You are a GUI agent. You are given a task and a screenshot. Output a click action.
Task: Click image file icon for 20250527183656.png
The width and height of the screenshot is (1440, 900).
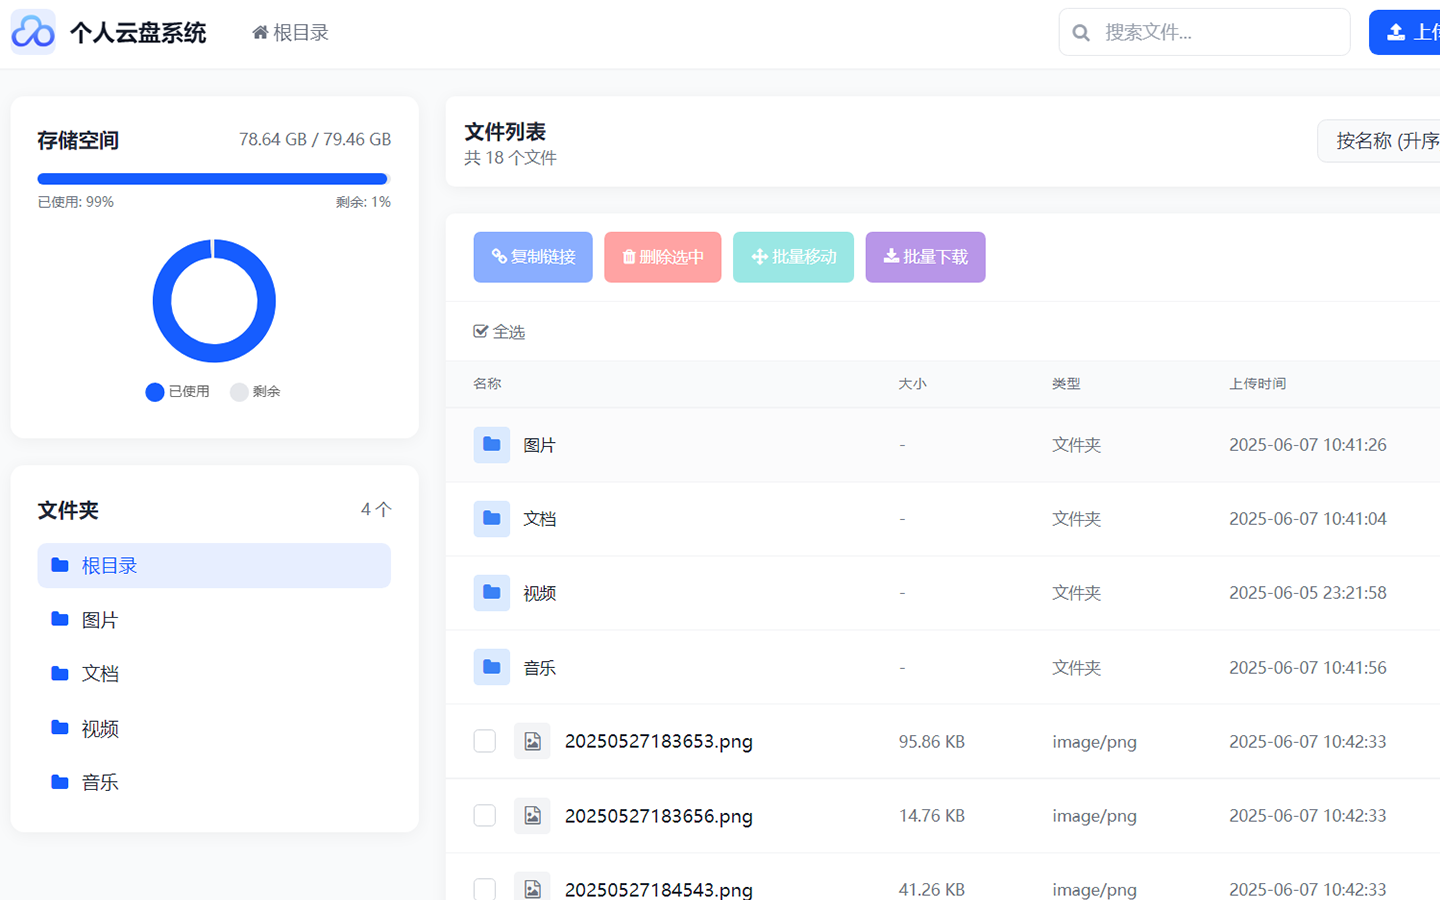pos(532,815)
